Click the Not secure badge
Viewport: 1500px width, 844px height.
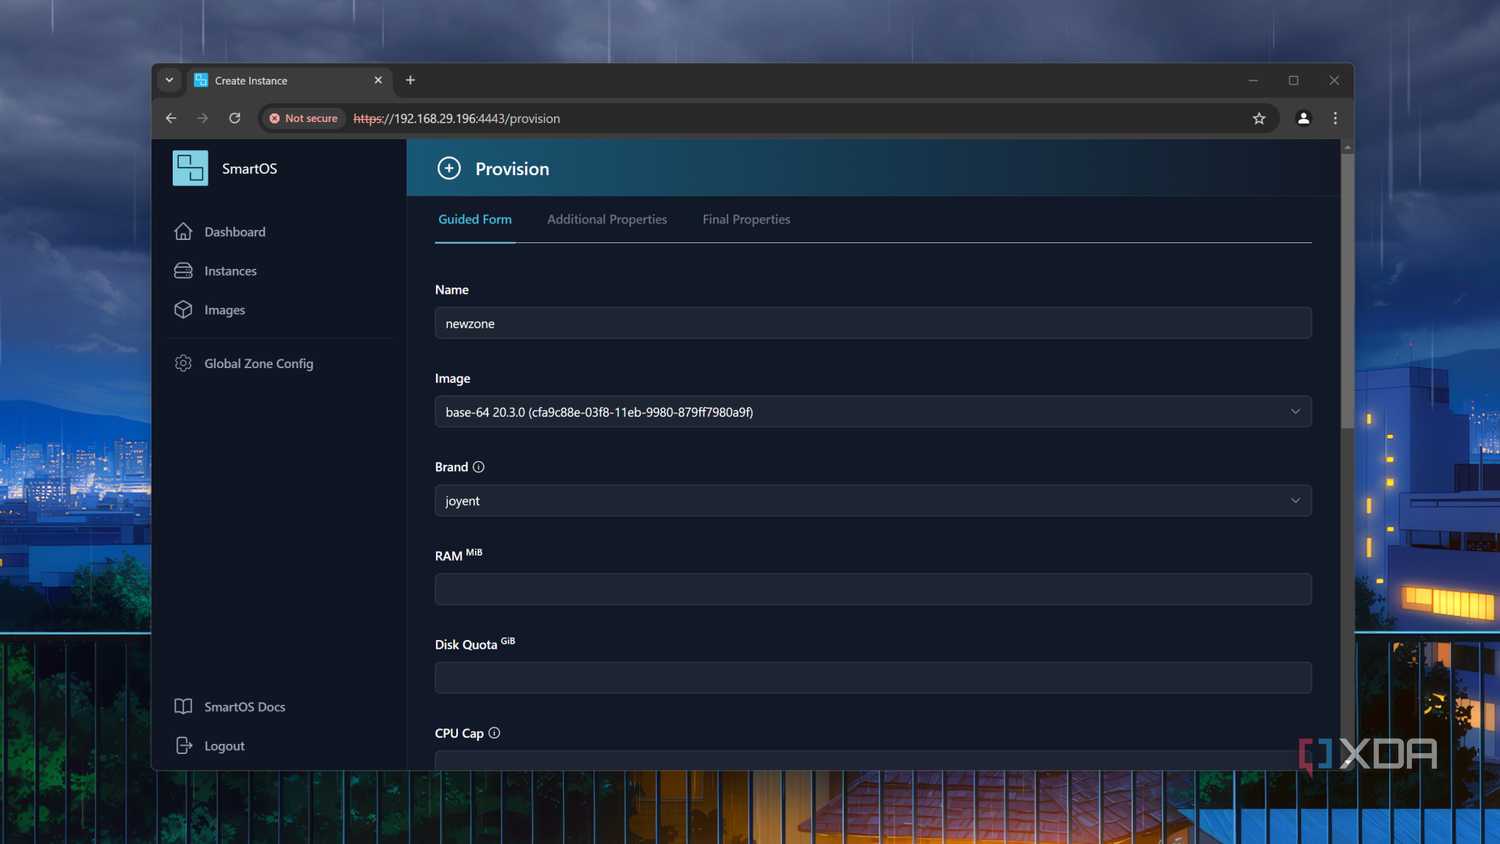(303, 118)
